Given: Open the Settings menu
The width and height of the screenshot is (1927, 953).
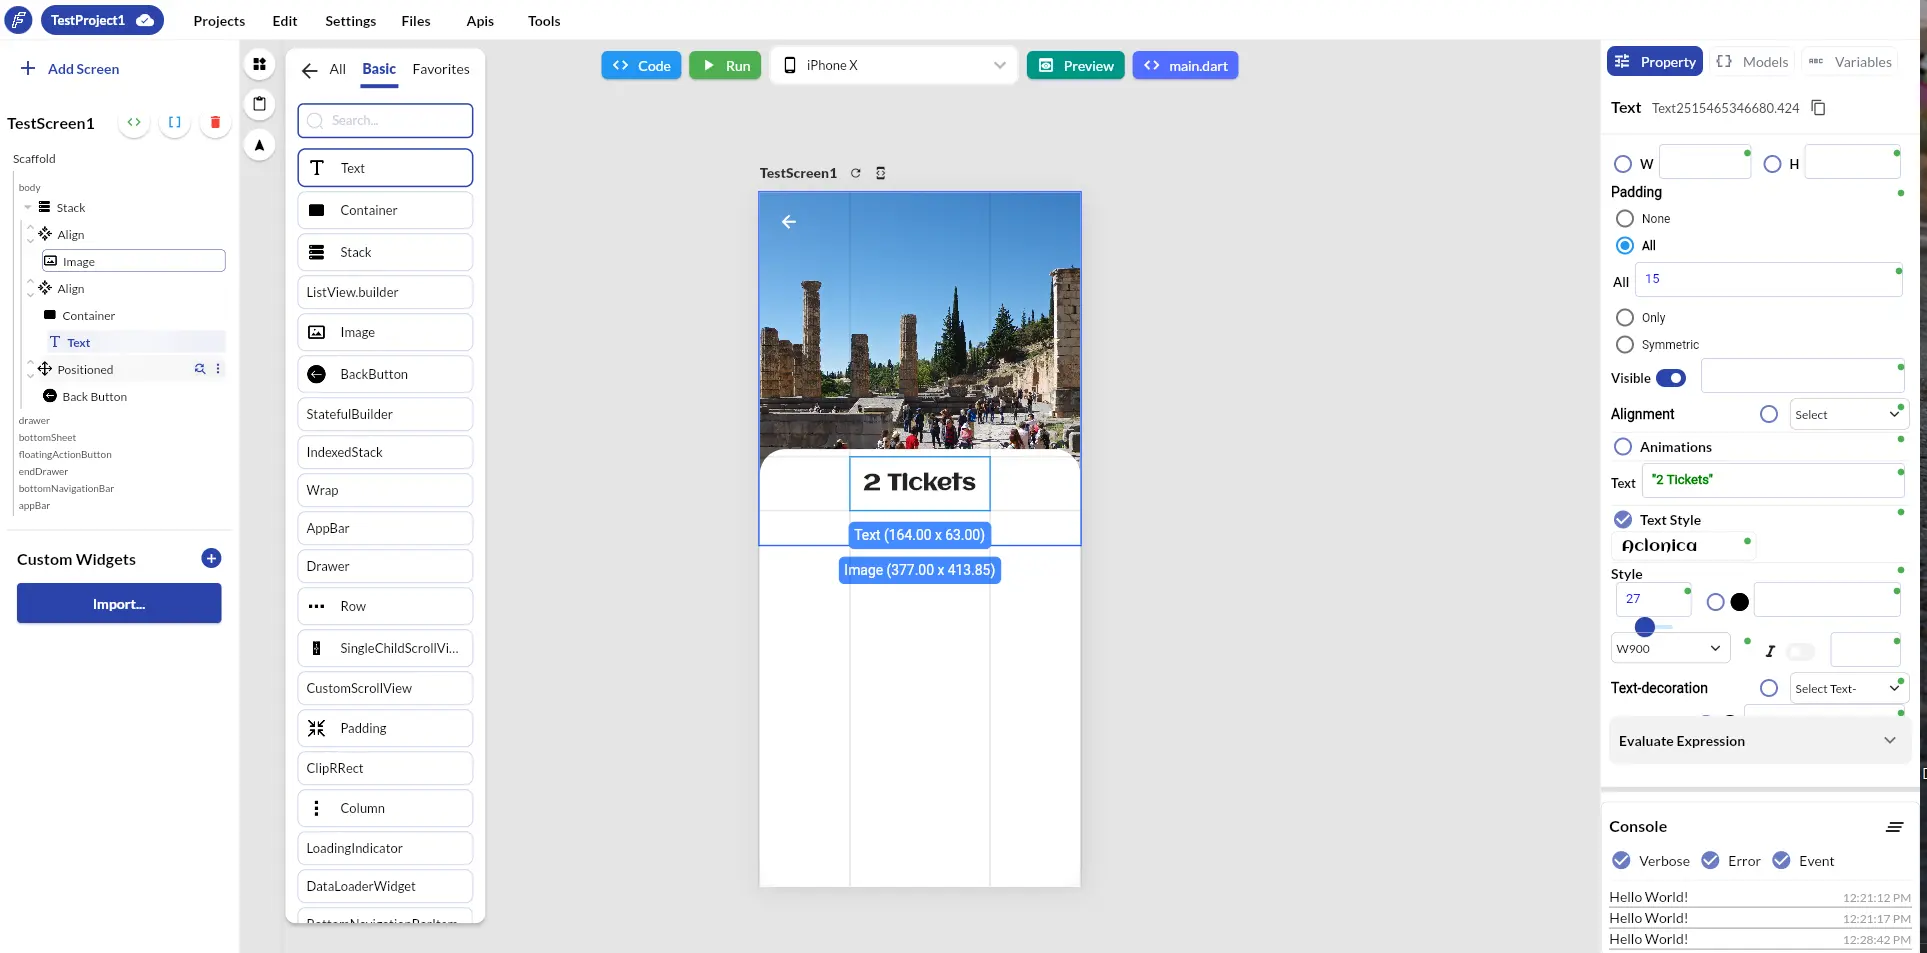Looking at the screenshot, I should tap(350, 21).
